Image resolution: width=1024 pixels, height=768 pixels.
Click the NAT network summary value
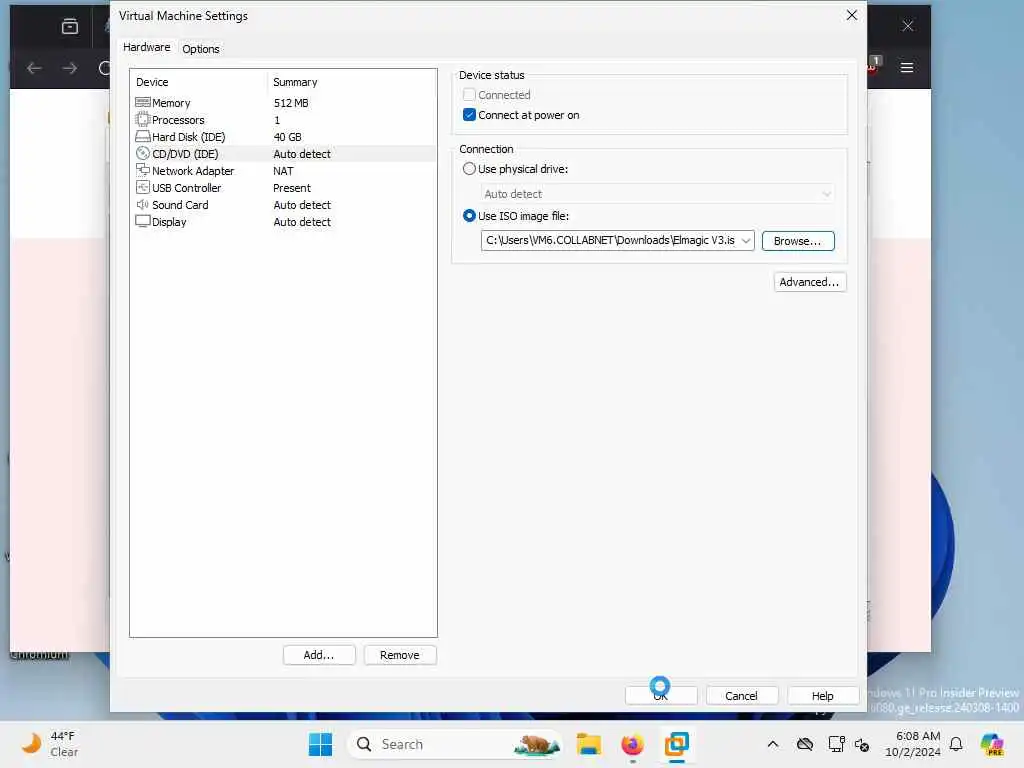point(283,170)
